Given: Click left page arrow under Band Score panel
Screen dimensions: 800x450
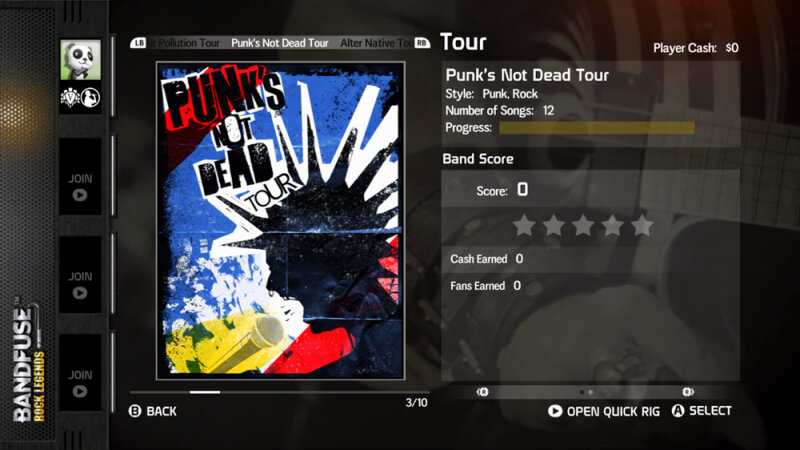Looking at the screenshot, I should 483,392.
